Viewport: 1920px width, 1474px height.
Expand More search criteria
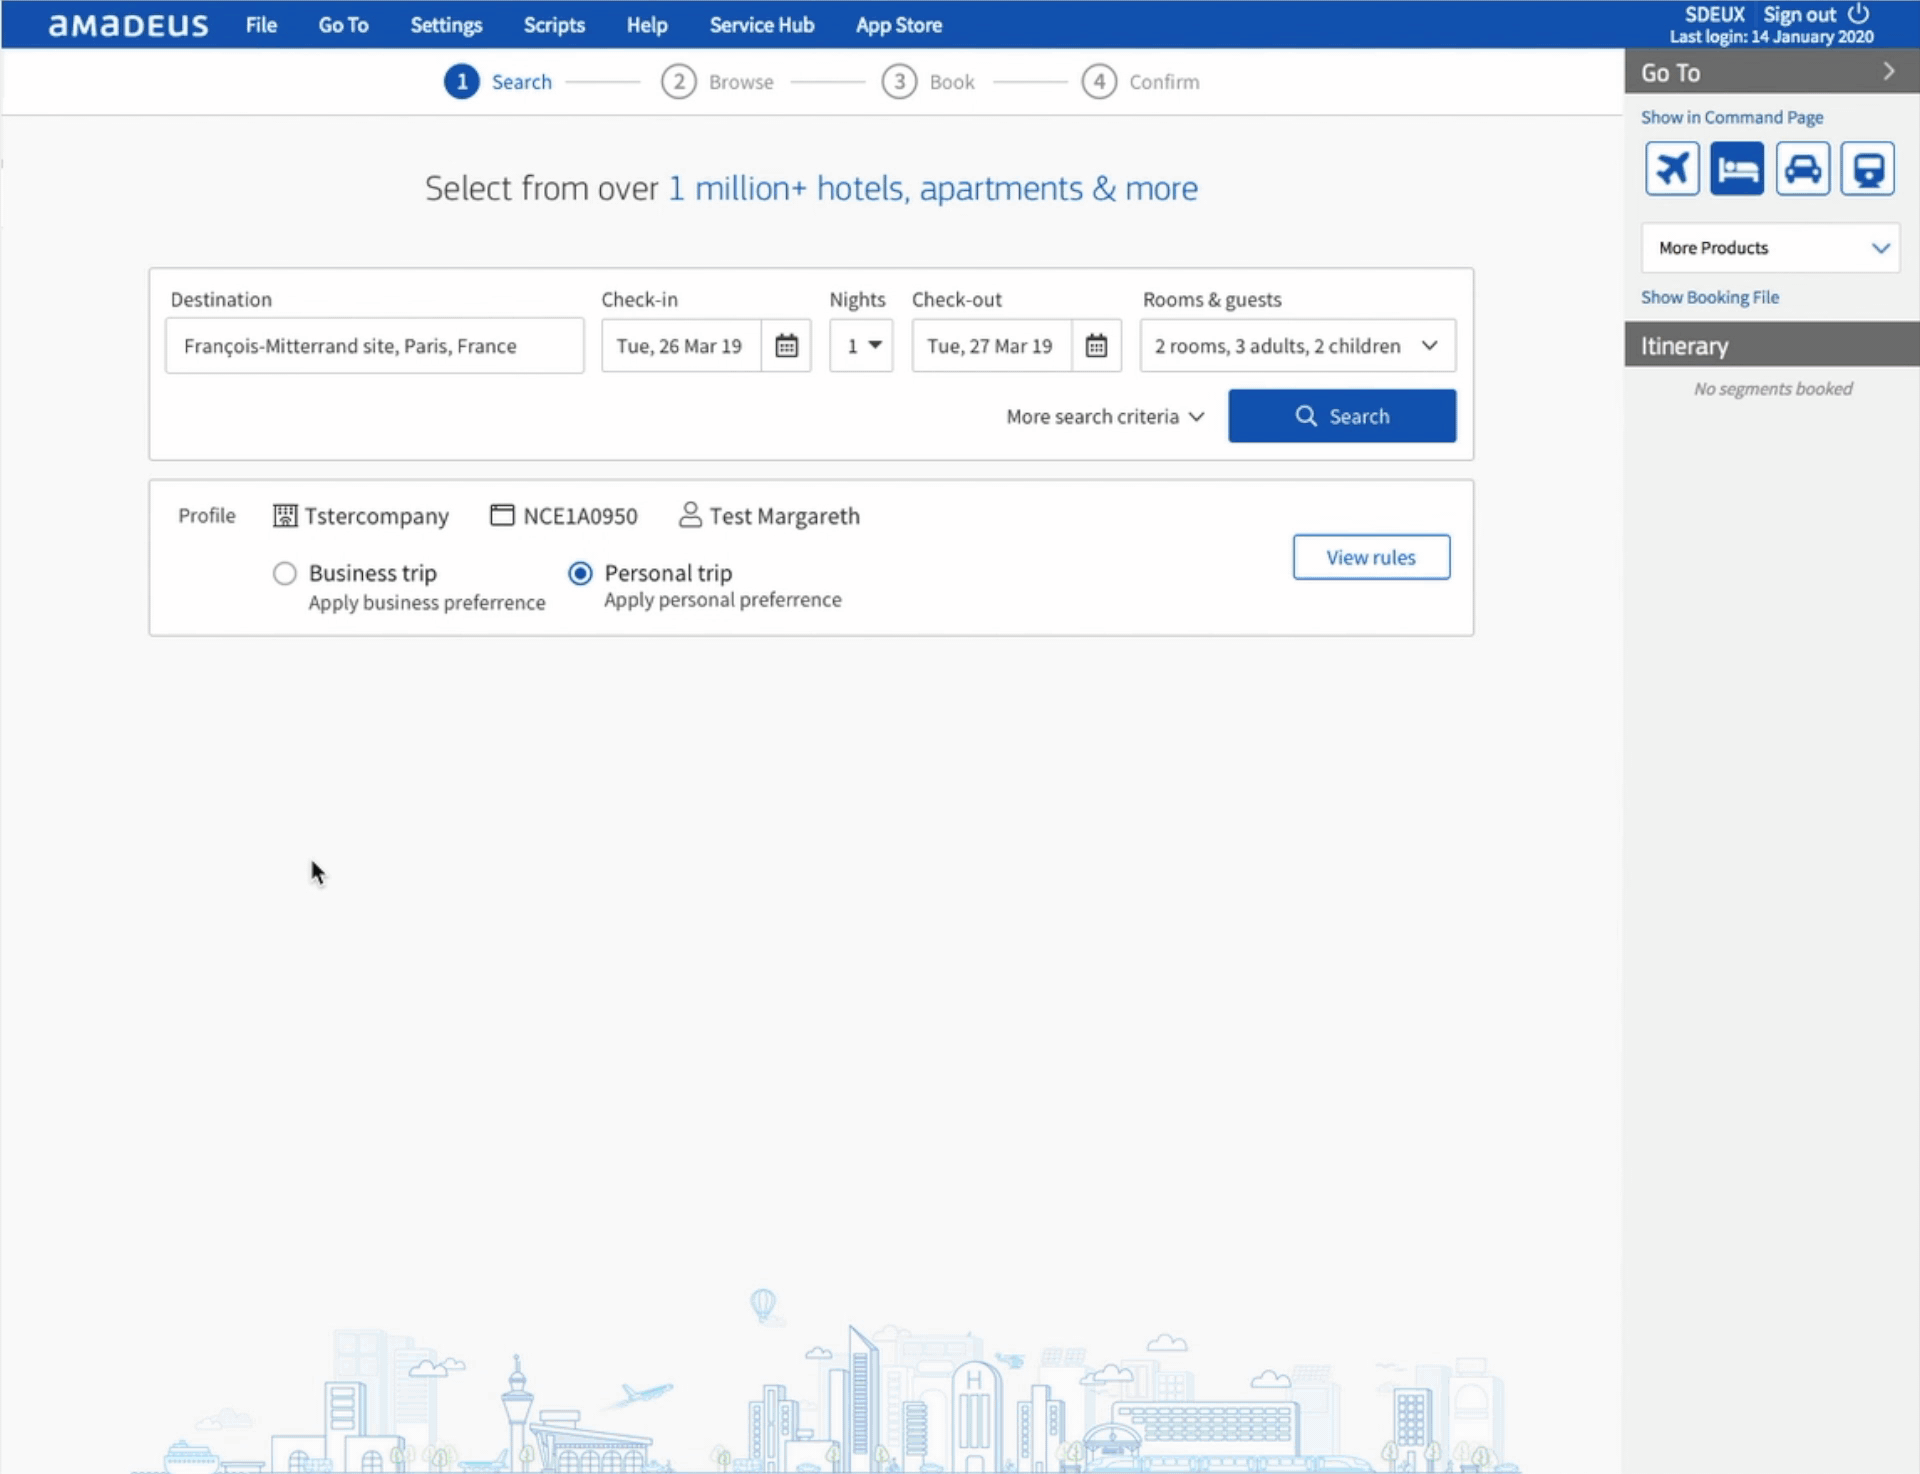tap(1105, 417)
